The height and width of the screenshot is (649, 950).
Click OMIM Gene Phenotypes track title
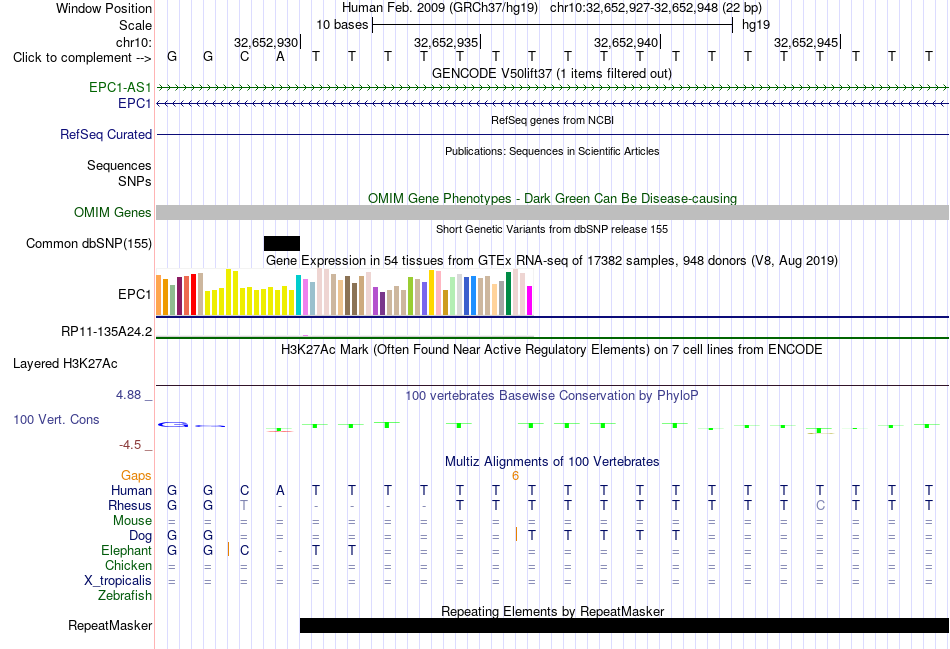[x=552, y=198]
